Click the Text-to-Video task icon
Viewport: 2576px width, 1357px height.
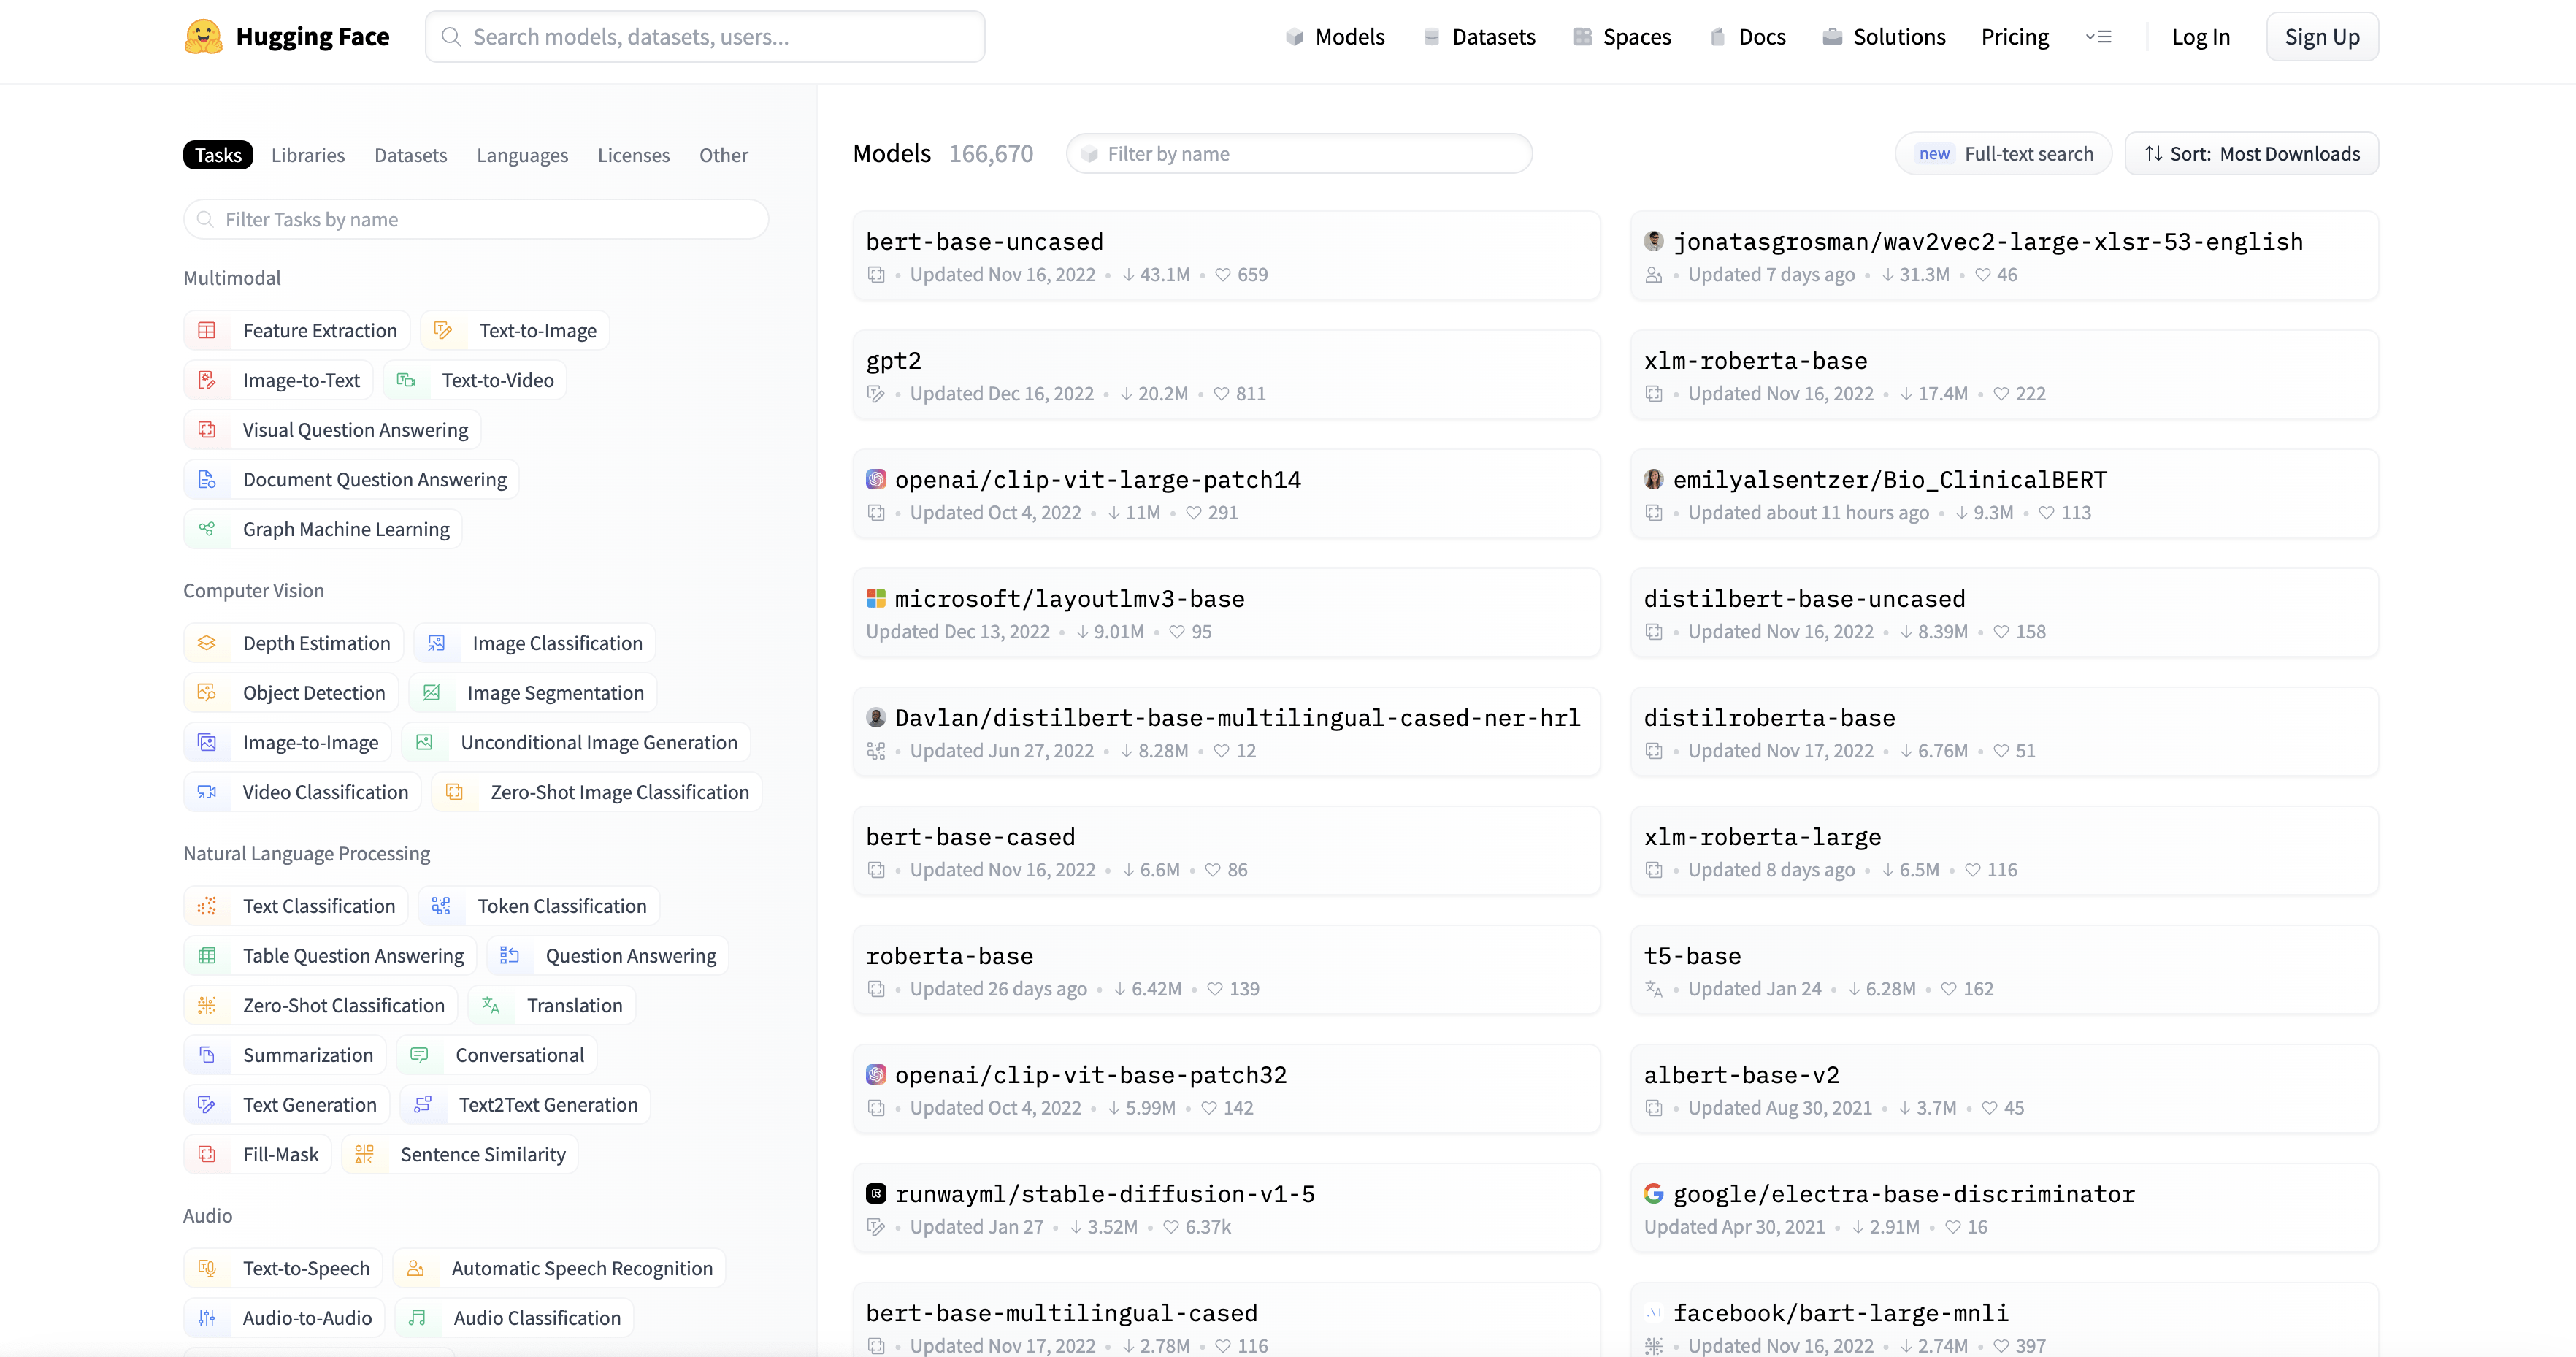point(406,380)
